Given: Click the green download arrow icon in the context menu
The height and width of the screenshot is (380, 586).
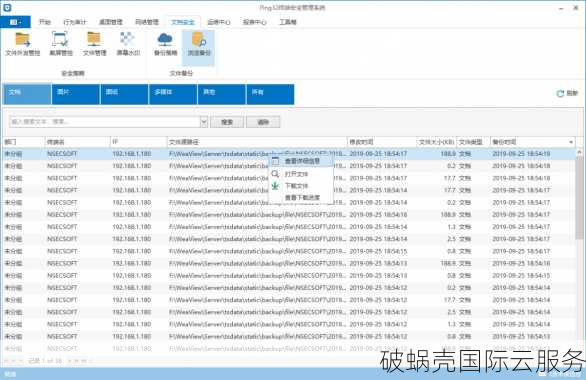Looking at the screenshot, I should 275,186.
